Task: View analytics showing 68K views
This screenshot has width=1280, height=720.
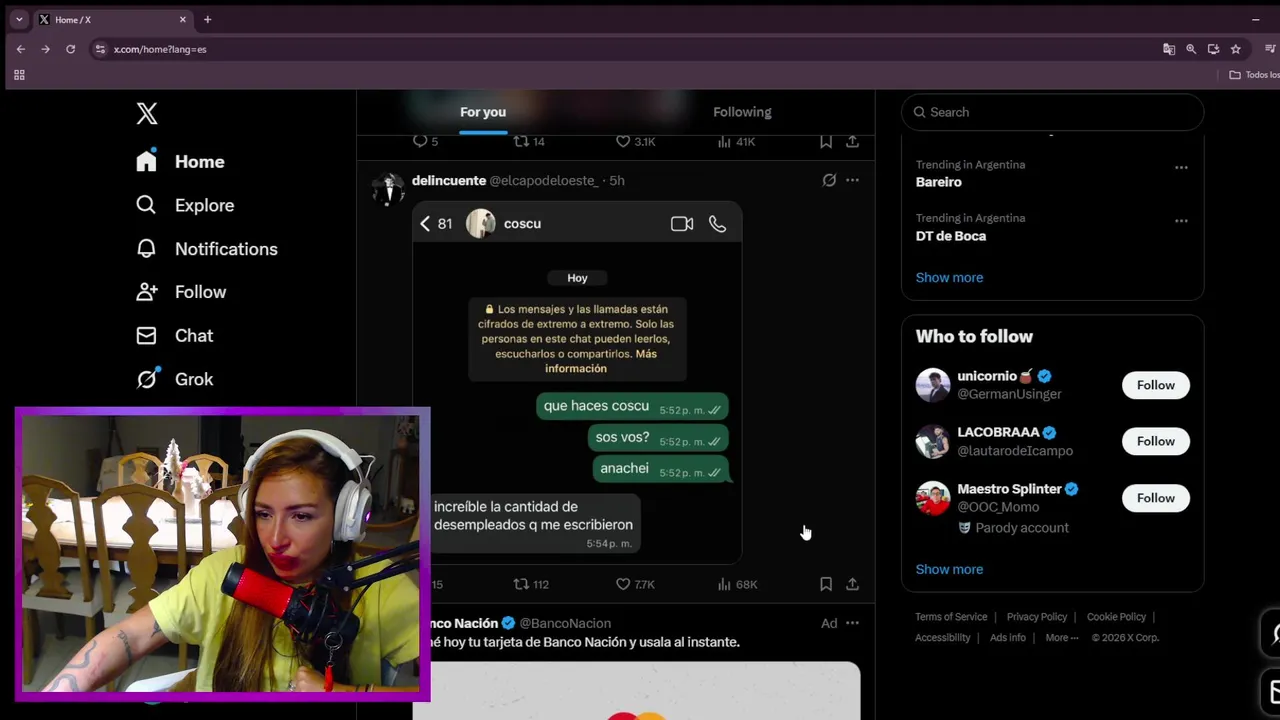Action: point(737,584)
